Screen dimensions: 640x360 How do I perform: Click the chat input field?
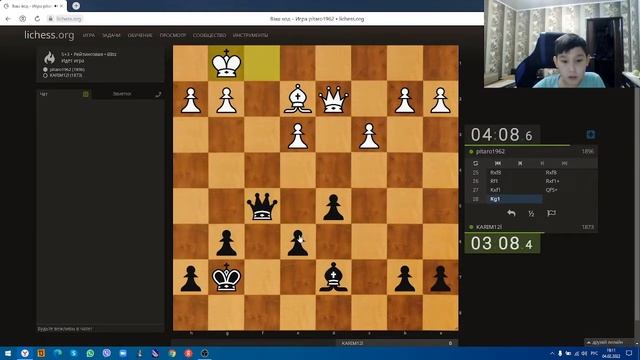[100, 329]
